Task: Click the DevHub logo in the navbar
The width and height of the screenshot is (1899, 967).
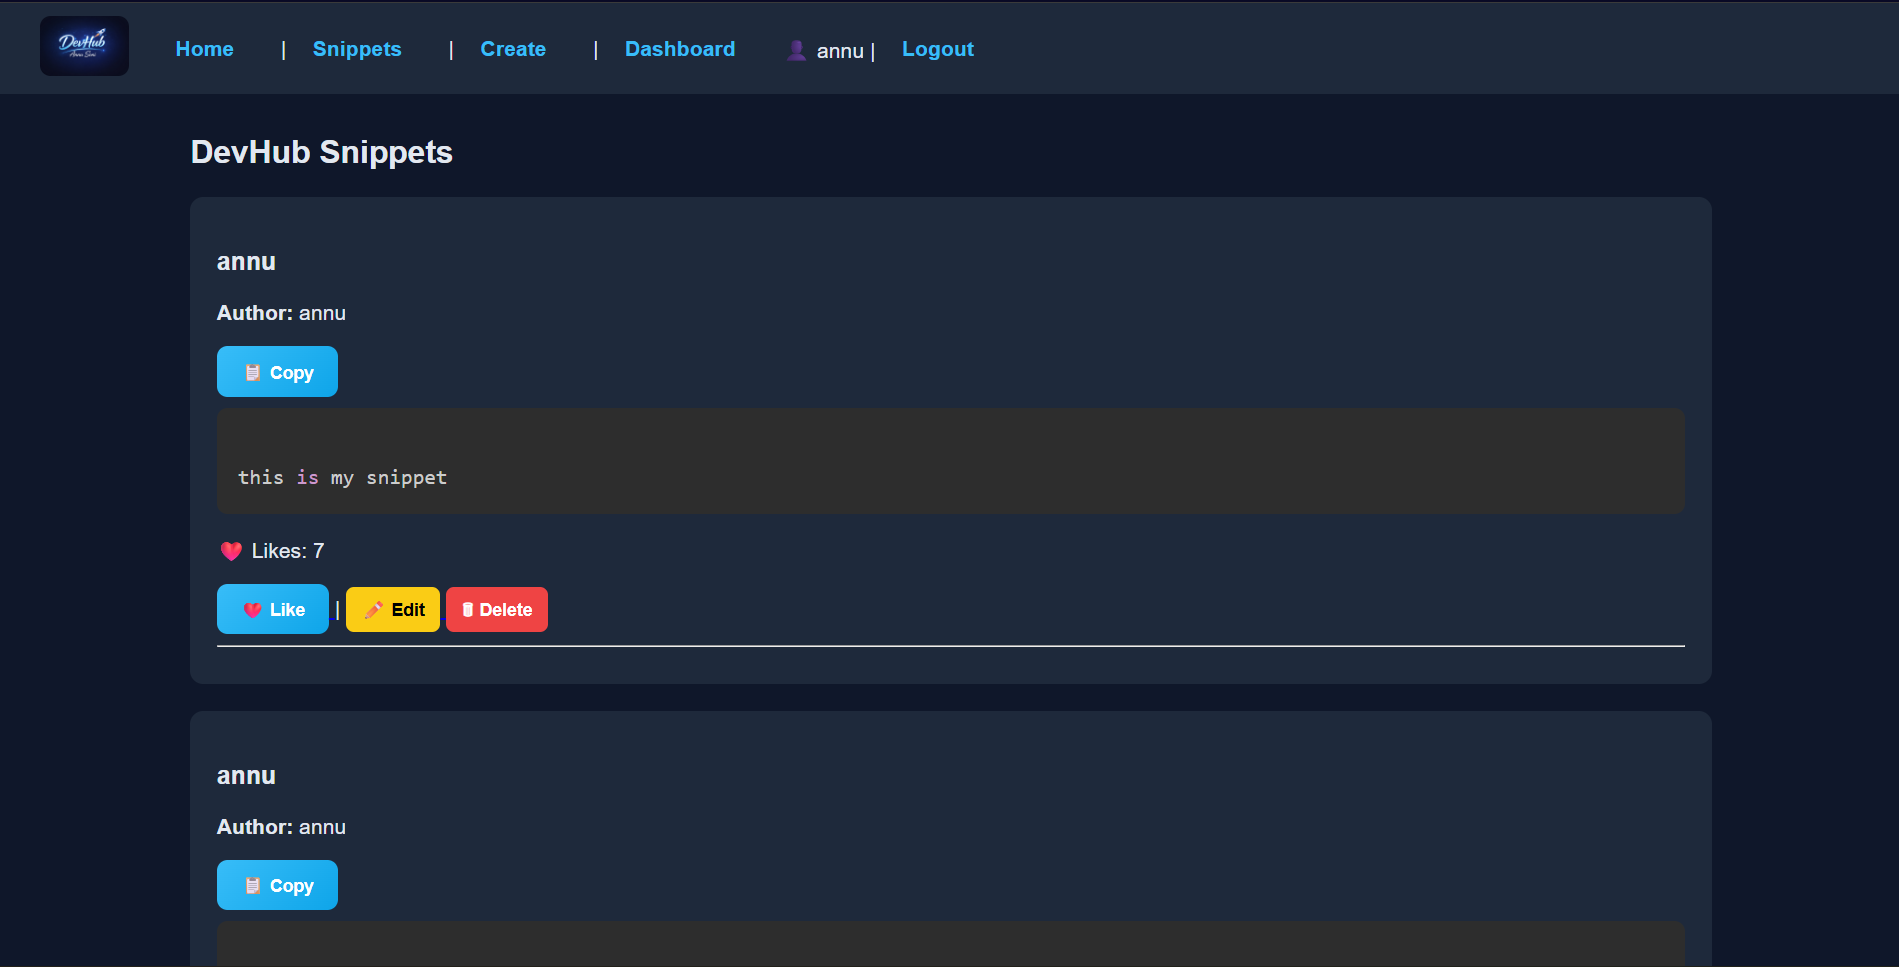Action: tap(84, 46)
